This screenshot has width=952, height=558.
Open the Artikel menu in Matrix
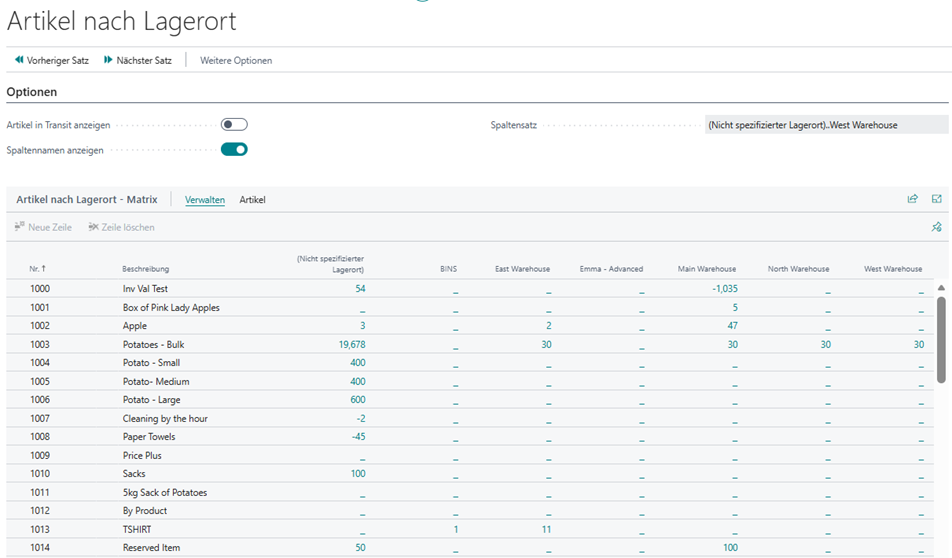tap(252, 200)
